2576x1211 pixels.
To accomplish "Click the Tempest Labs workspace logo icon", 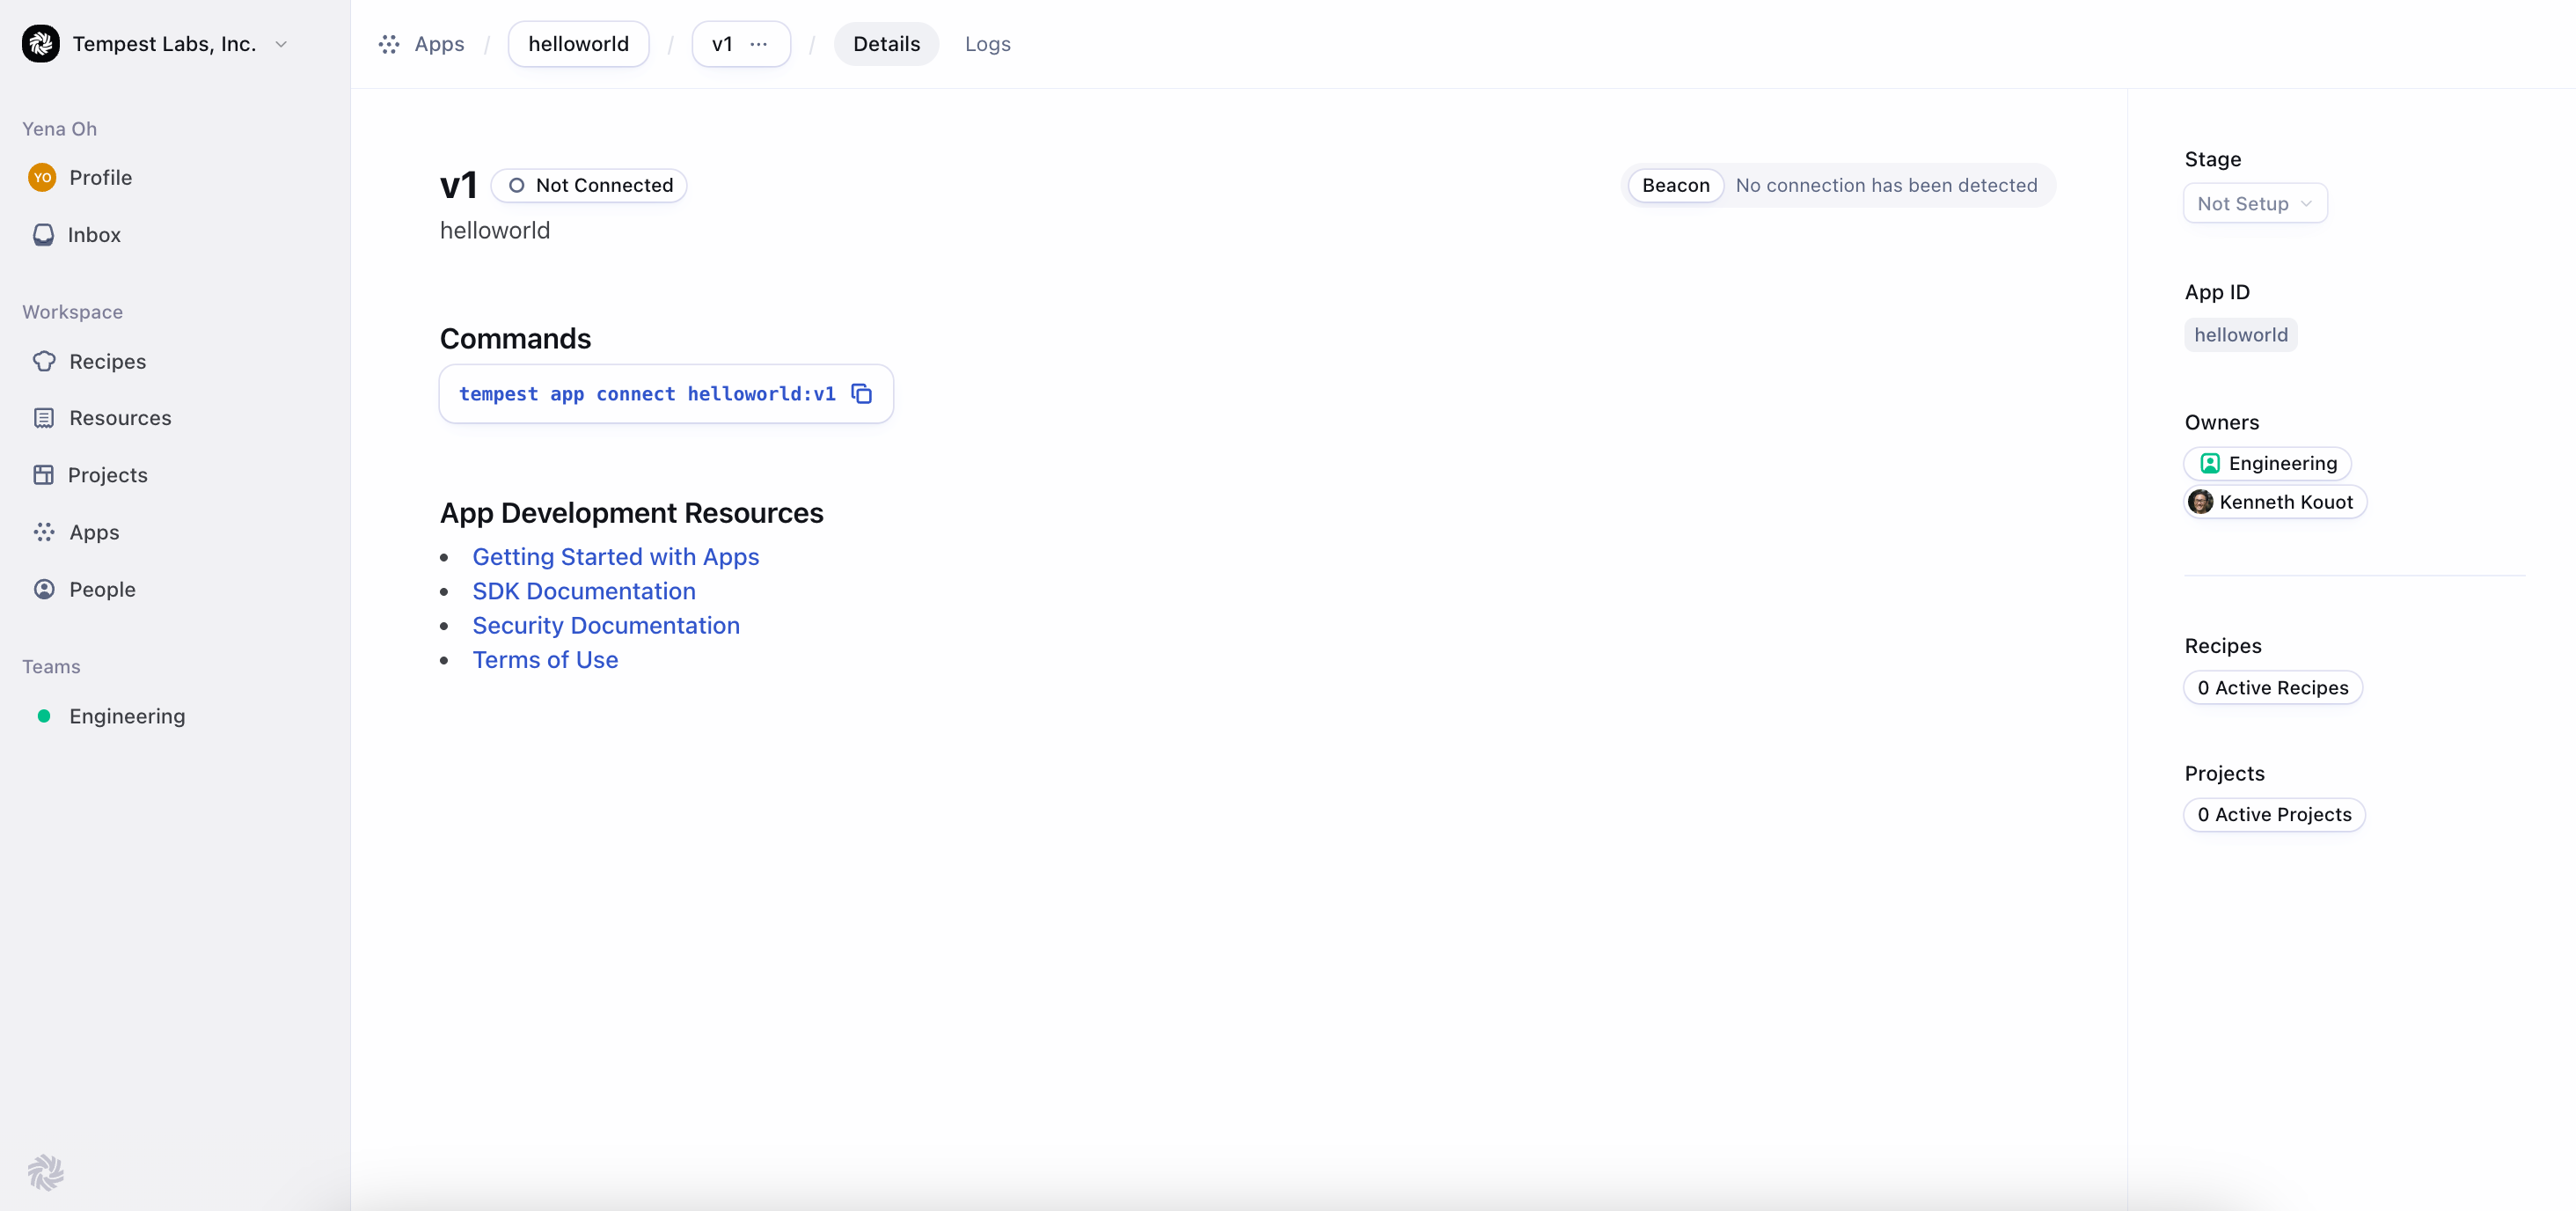I will click(41, 43).
